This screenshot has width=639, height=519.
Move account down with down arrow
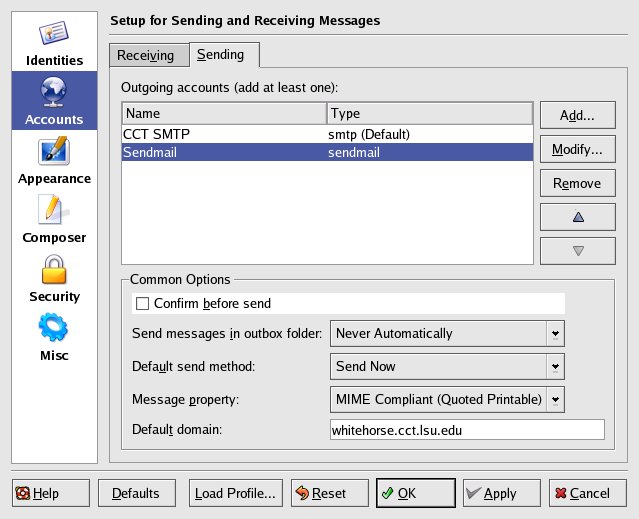click(x=577, y=251)
